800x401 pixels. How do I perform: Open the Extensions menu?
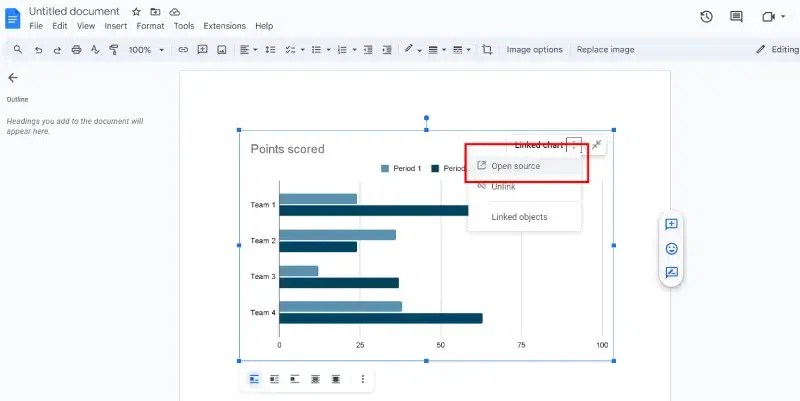[x=224, y=26]
